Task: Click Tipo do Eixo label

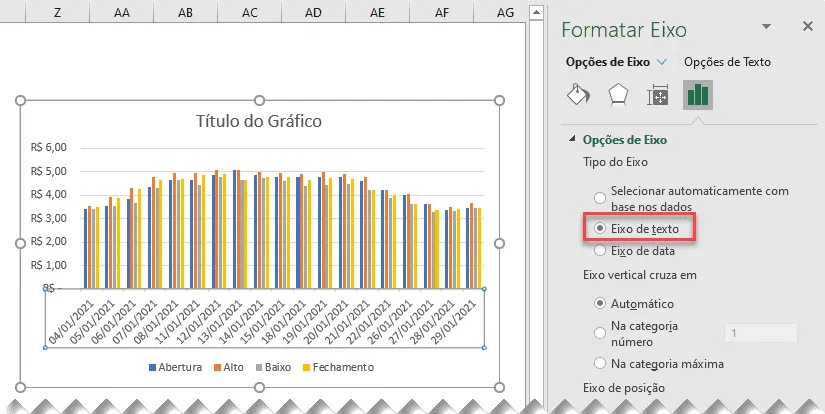Action: click(x=615, y=162)
